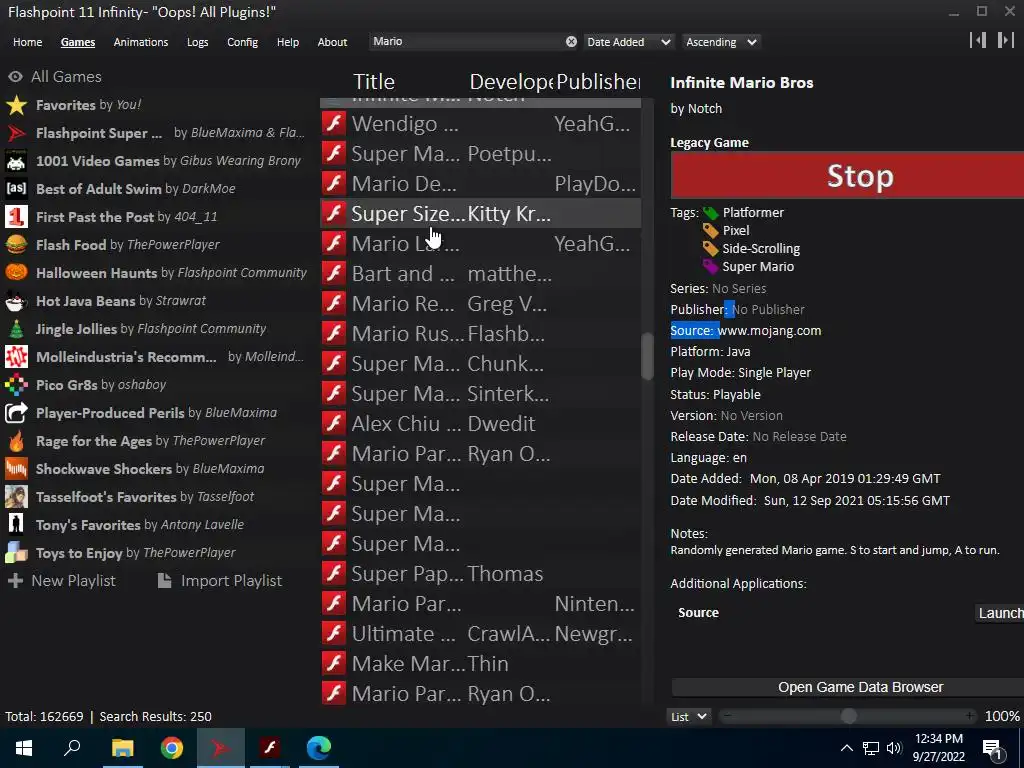Open the Windows notification center icon

coord(992,748)
